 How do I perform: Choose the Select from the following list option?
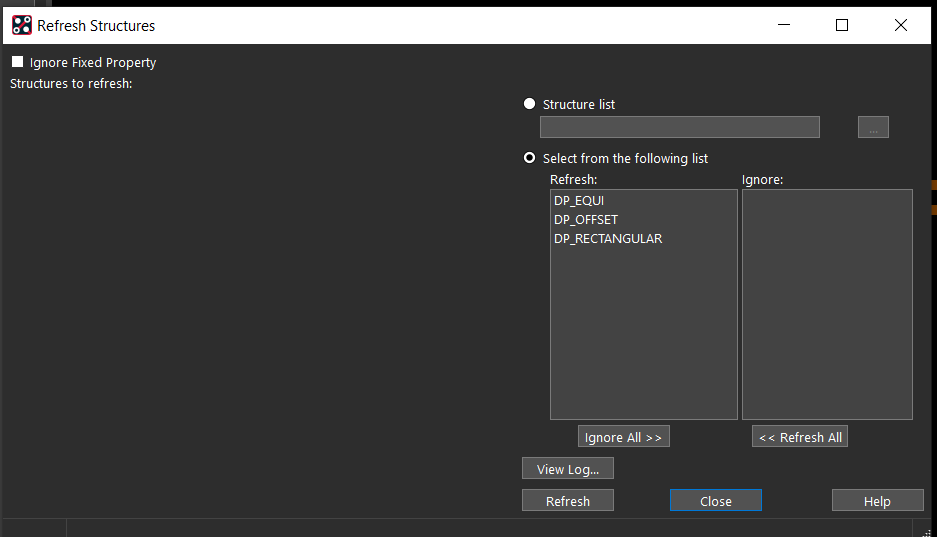pyautogui.click(x=530, y=158)
